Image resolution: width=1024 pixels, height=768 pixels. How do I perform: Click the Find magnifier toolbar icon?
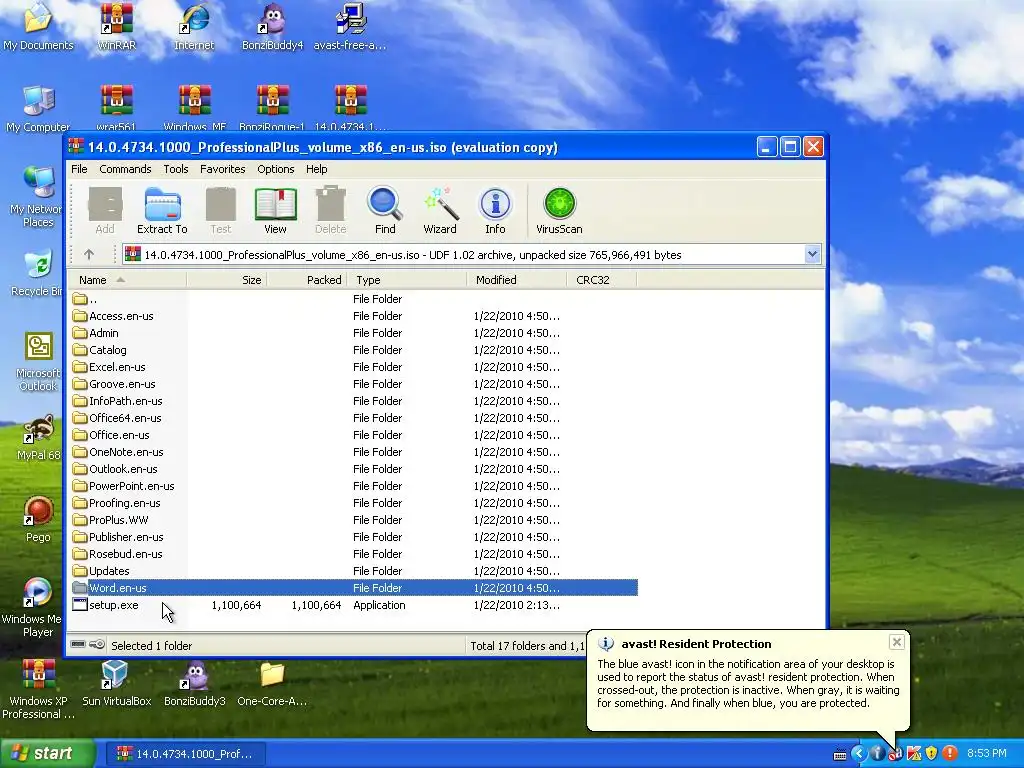[385, 210]
